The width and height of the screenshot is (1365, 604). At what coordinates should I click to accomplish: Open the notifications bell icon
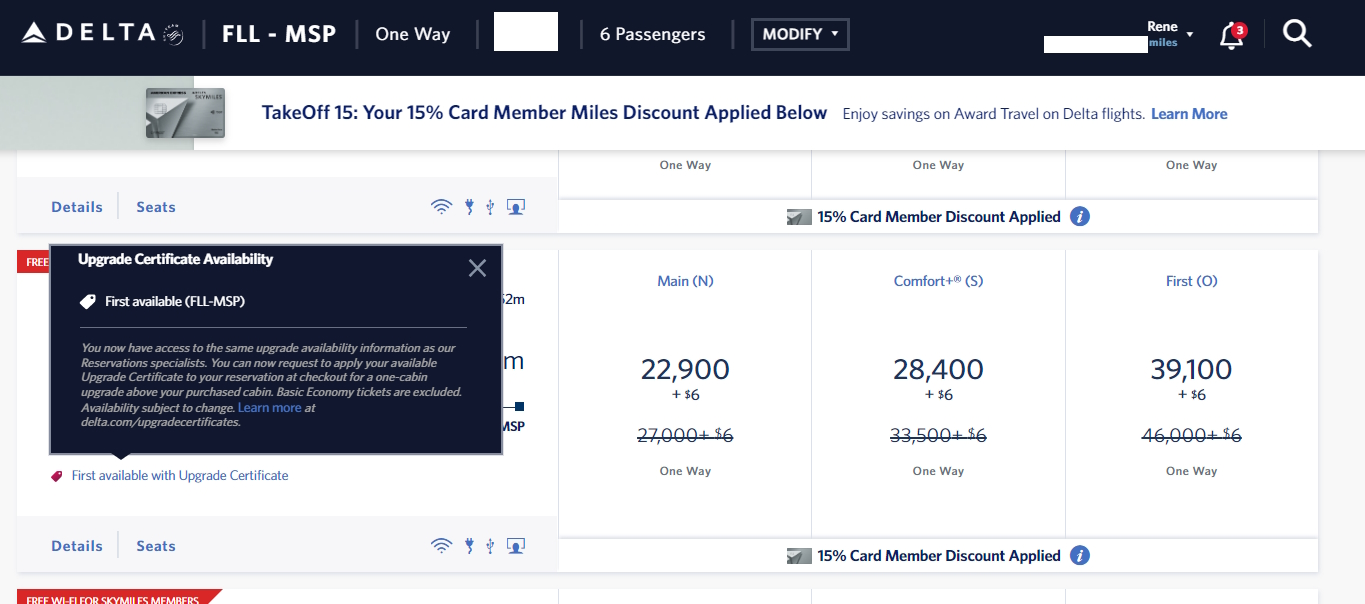1232,36
